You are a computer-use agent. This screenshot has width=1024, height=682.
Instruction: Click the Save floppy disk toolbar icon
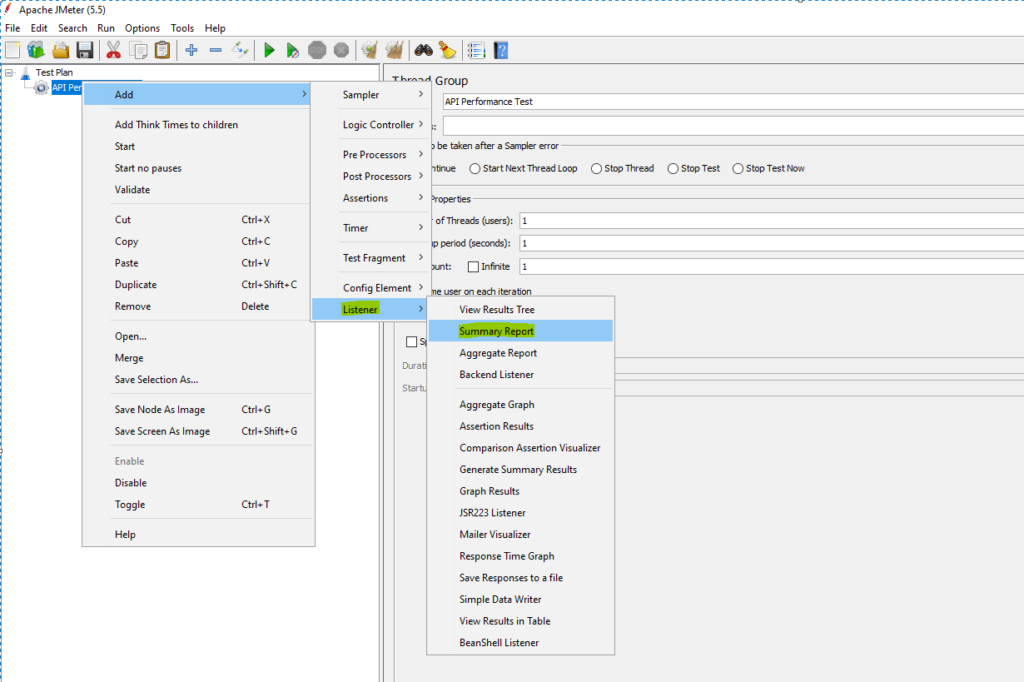click(x=86, y=50)
